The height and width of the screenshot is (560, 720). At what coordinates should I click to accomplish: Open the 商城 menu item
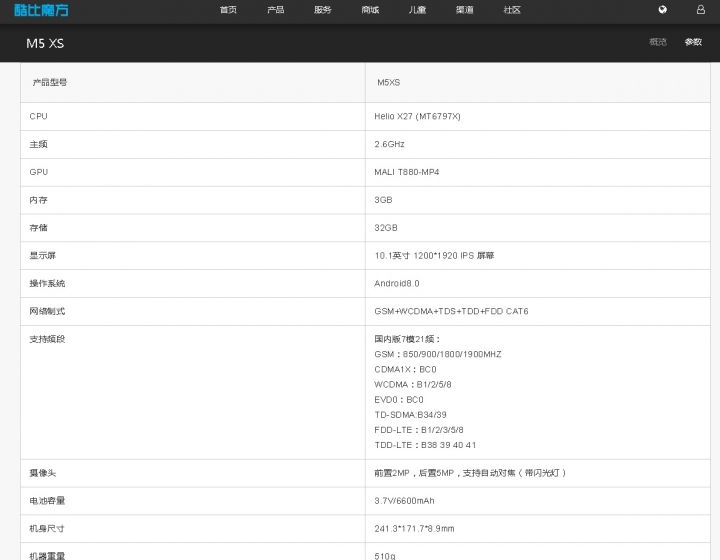tap(370, 10)
